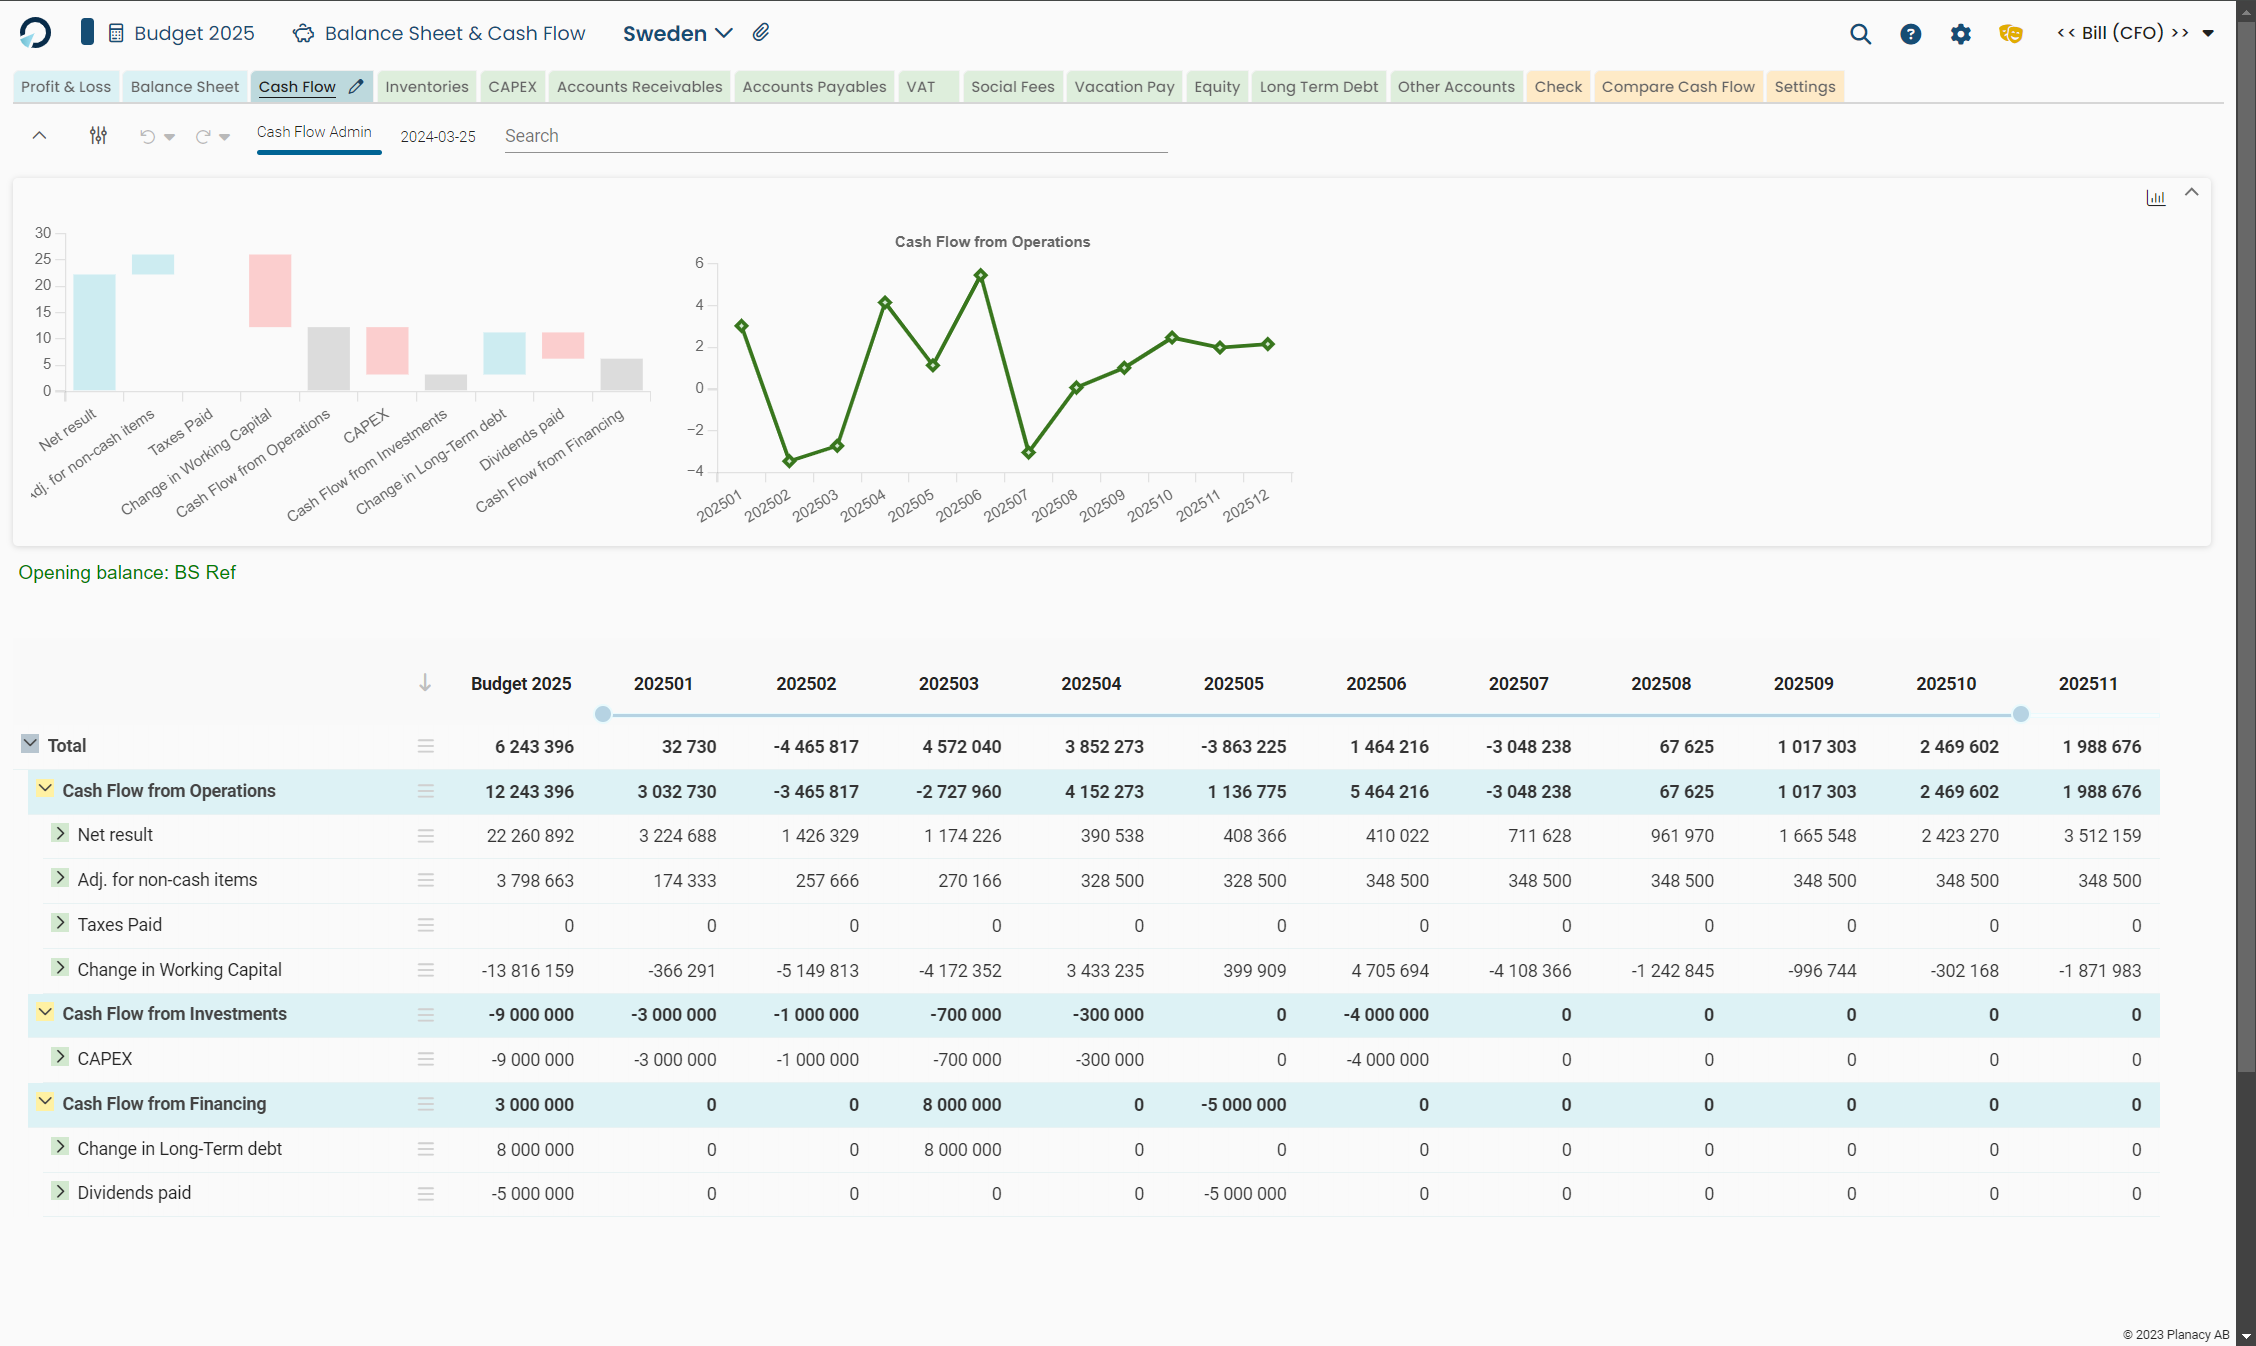Click the theater masks impersonation icon
The height and width of the screenshot is (1346, 2256).
pyautogui.click(x=2010, y=34)
